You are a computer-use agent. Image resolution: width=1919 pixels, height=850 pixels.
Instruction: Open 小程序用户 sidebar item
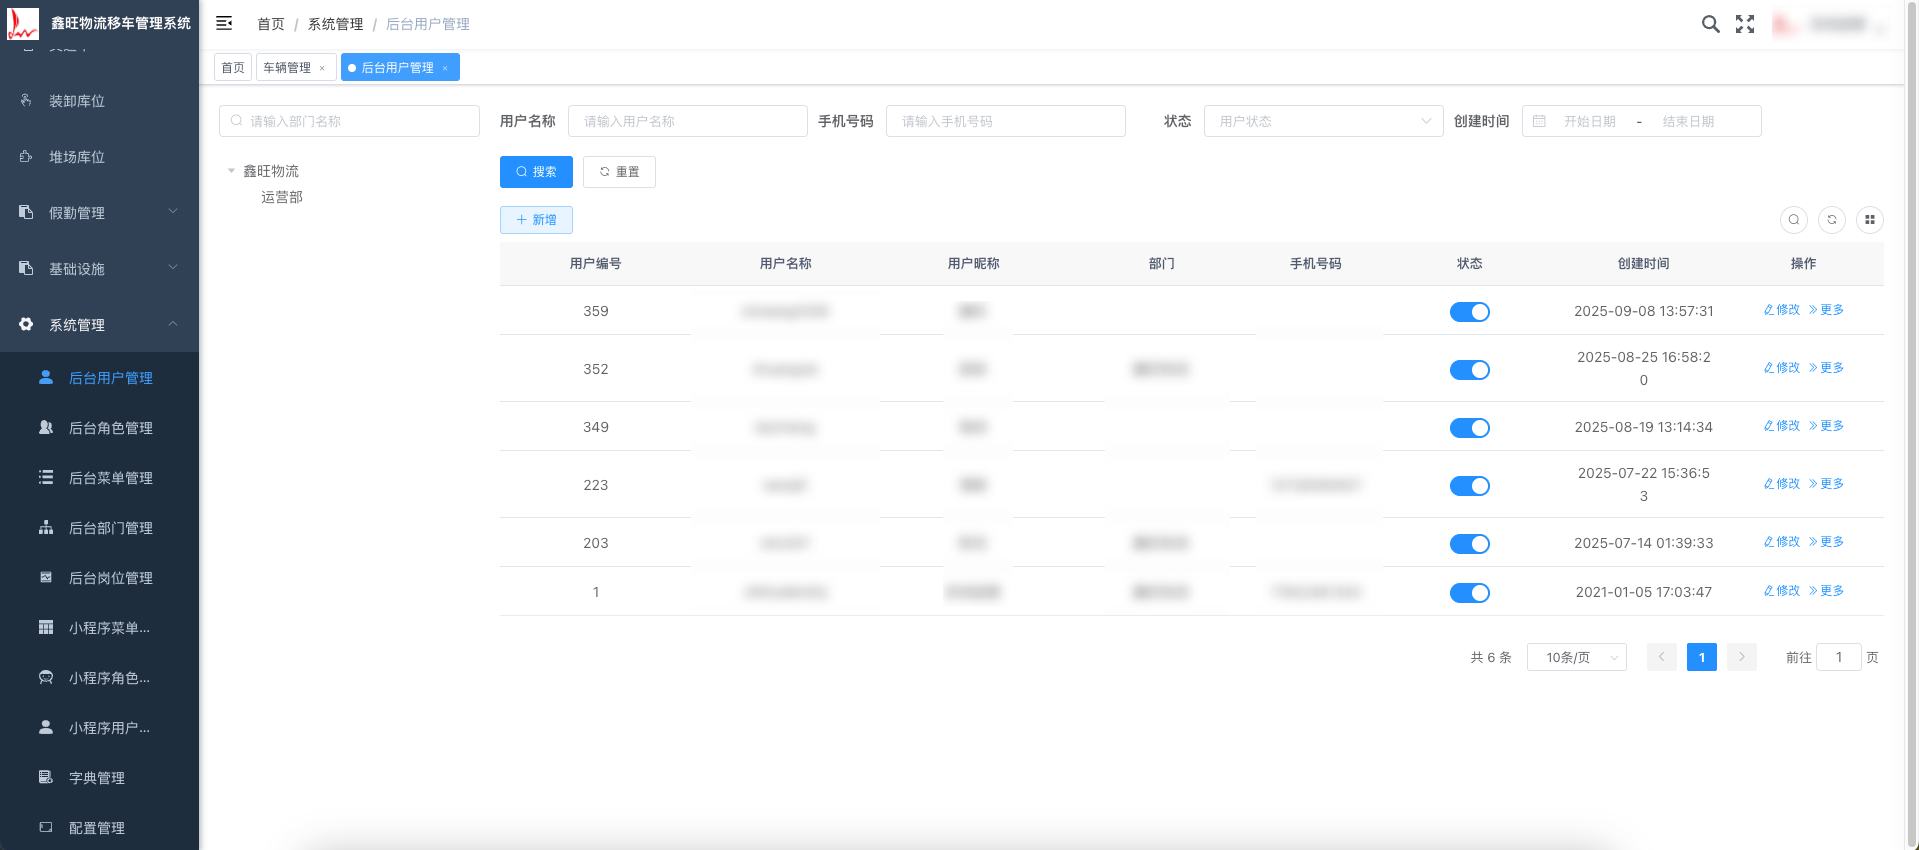click(99, 728)
